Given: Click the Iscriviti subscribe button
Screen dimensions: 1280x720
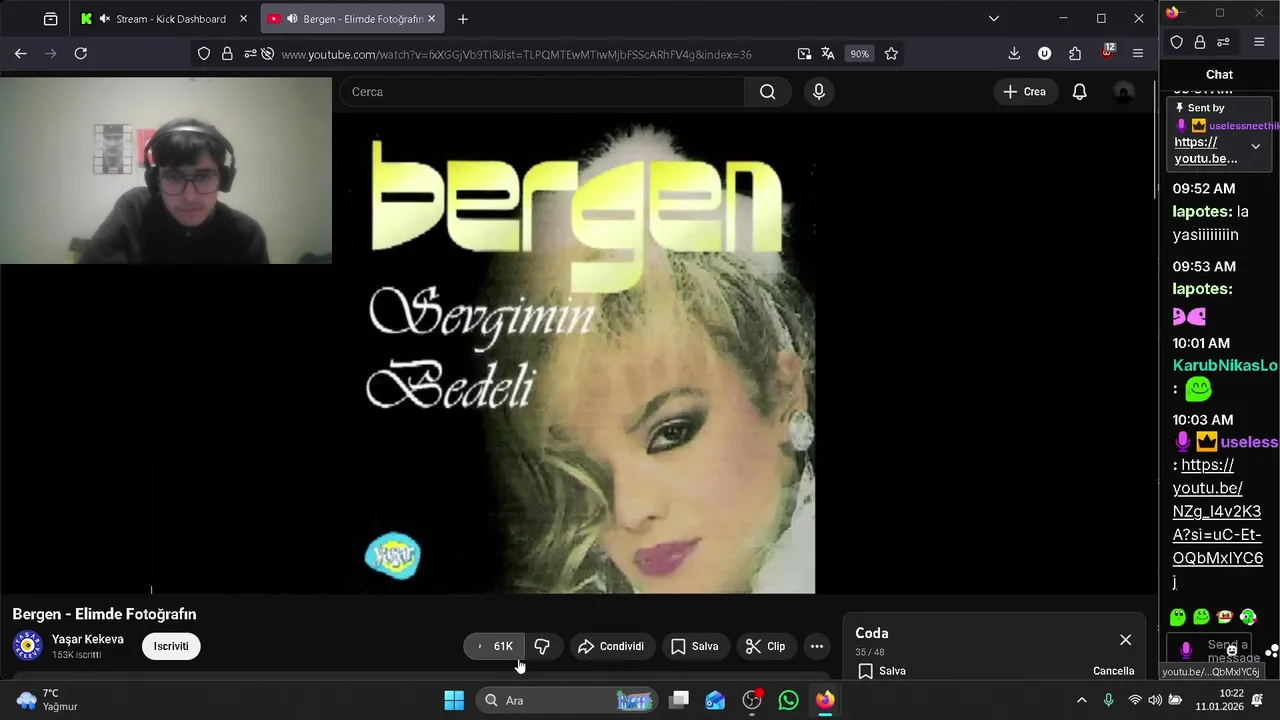Looking at the screenshot, I should tap(171, 646).
